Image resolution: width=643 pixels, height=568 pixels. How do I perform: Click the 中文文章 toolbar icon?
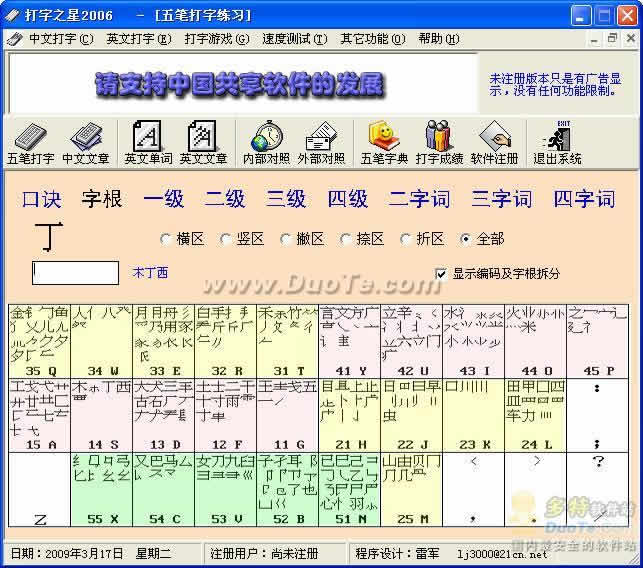[86, 141]
